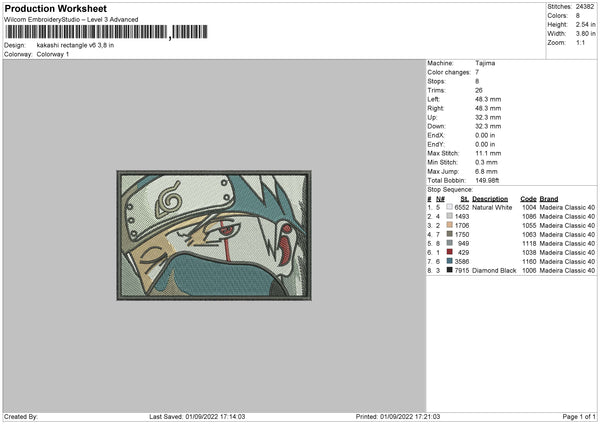Select the teal swatch beside 3586

tap(449, 261)
